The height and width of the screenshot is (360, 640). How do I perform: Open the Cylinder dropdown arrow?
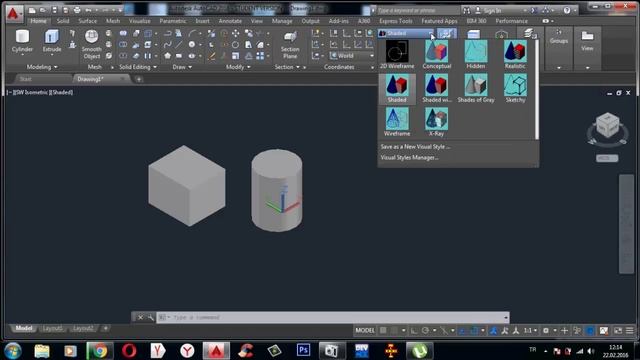(22, 55)
